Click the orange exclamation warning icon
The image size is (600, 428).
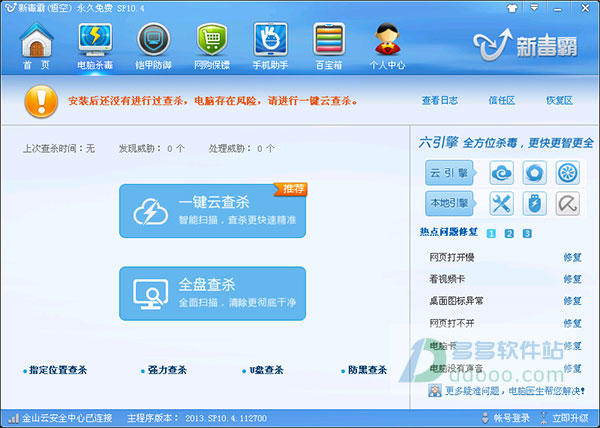click(x=41, y=101)
